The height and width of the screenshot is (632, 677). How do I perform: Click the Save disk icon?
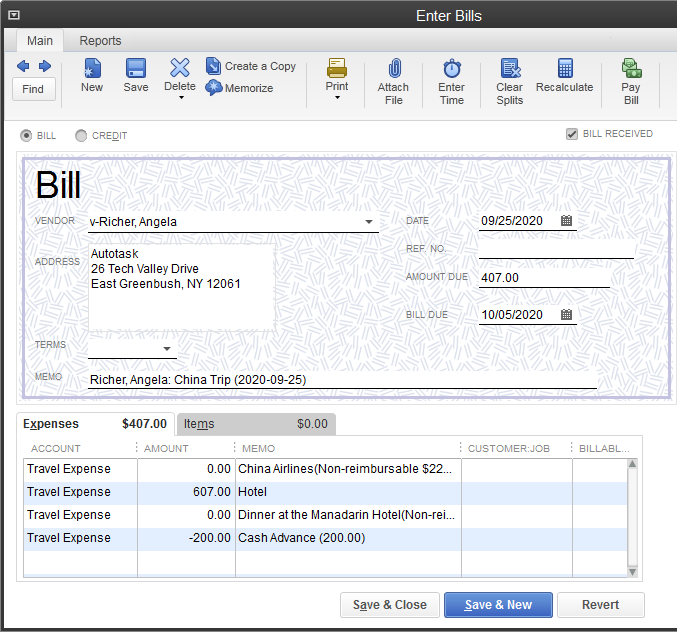136,68
